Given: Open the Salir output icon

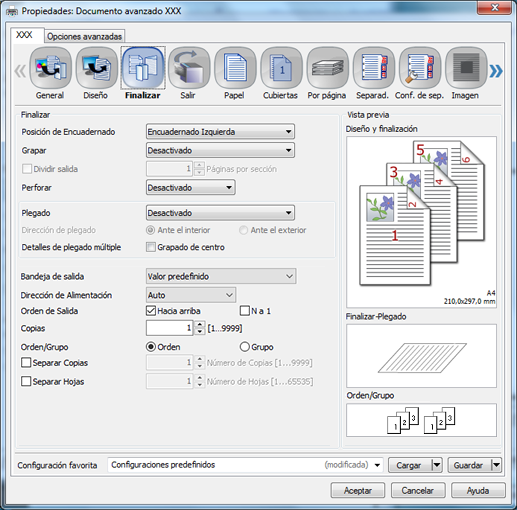Looking at the screenshot, I should coord(189,68).
